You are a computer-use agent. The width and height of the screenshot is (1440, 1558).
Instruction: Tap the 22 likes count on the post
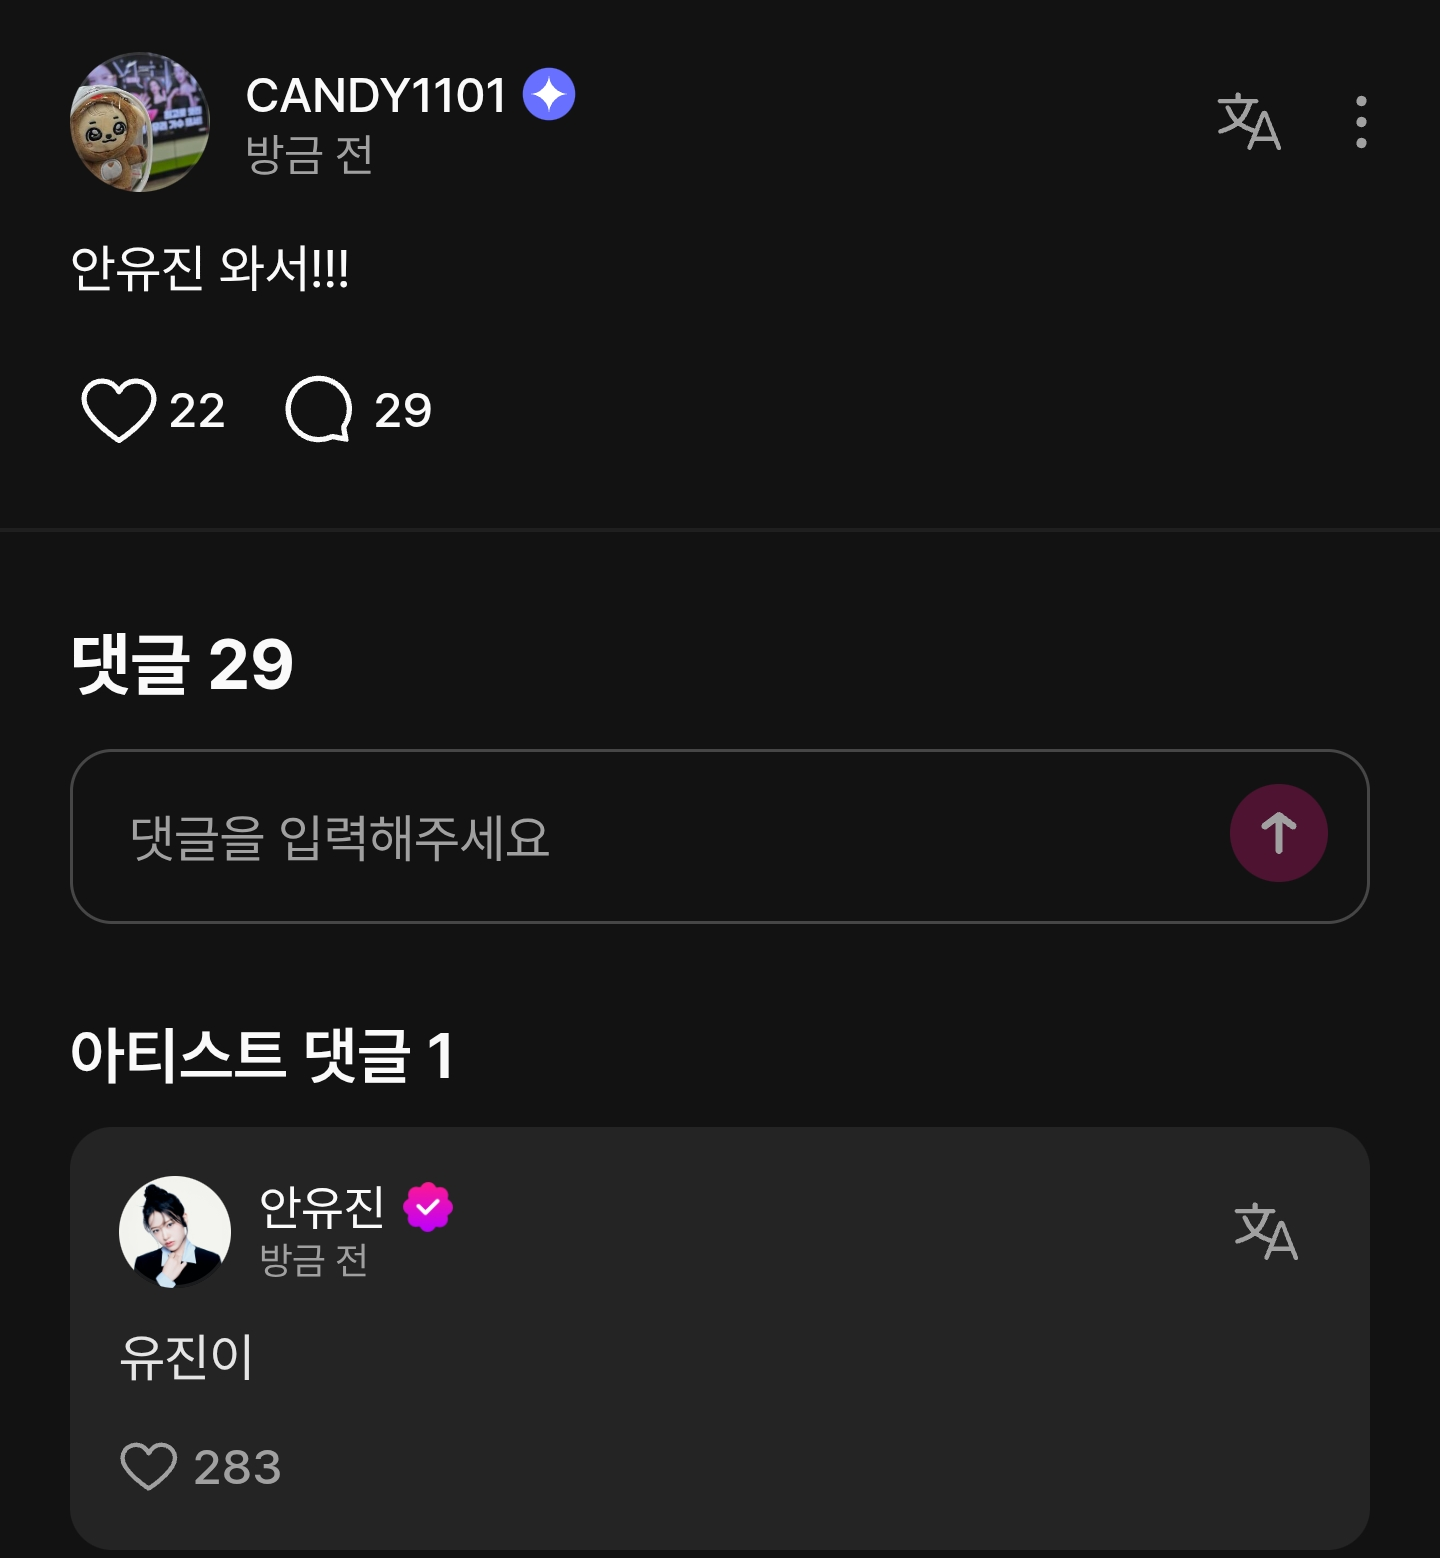tap(197, 411)
